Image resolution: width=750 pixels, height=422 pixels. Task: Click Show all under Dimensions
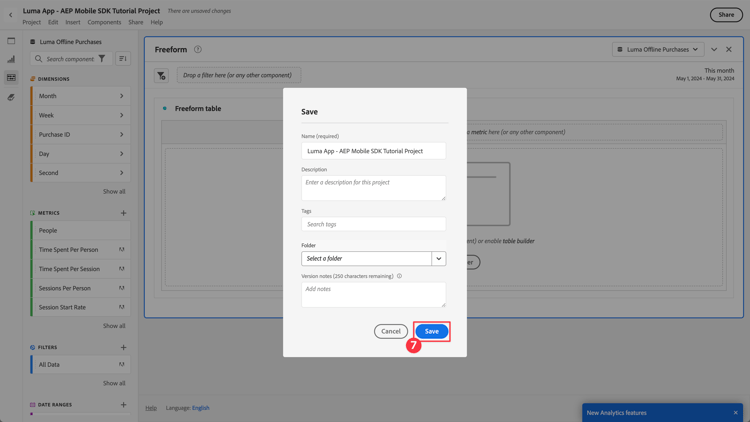click(114, 191)
